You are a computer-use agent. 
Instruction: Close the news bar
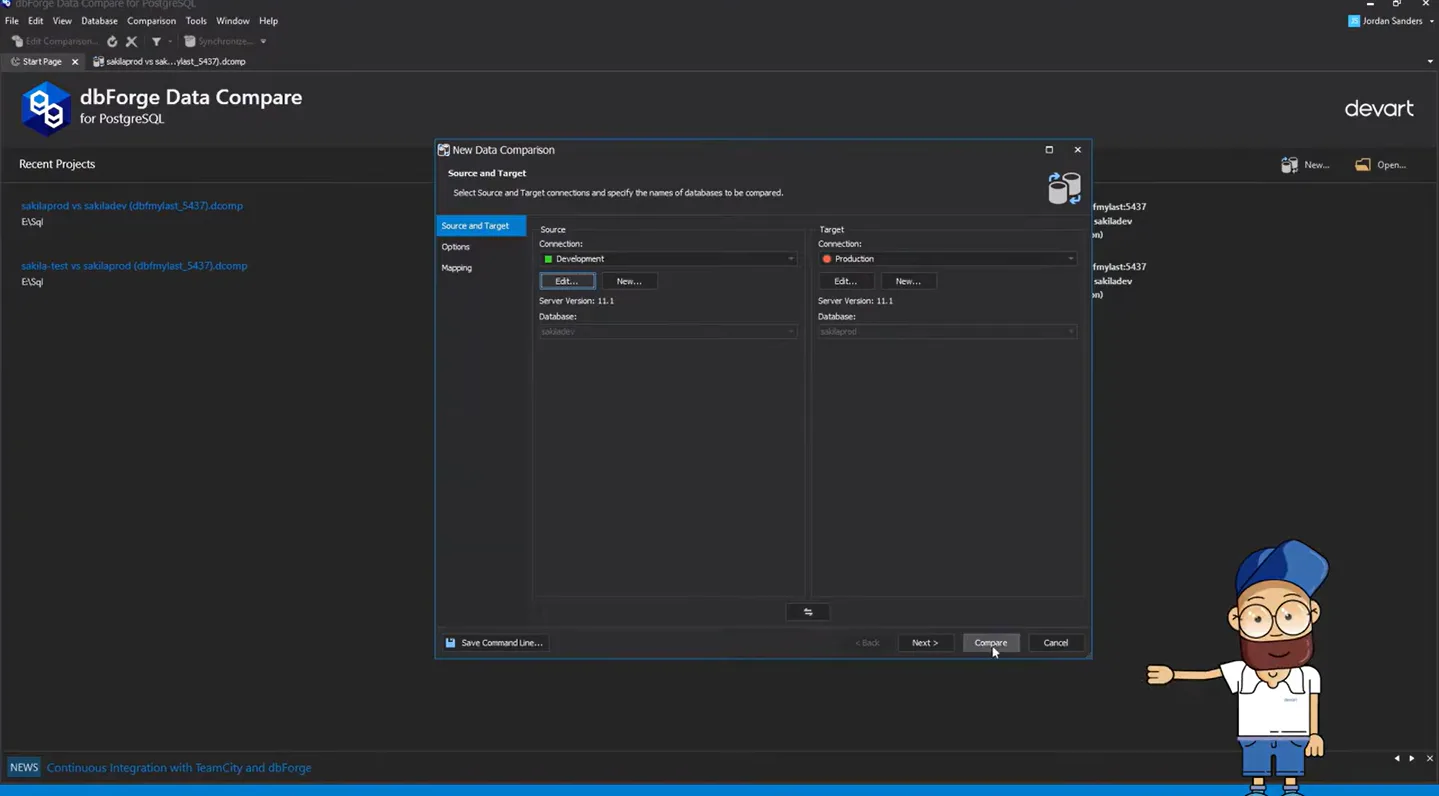coord(1429,759)
